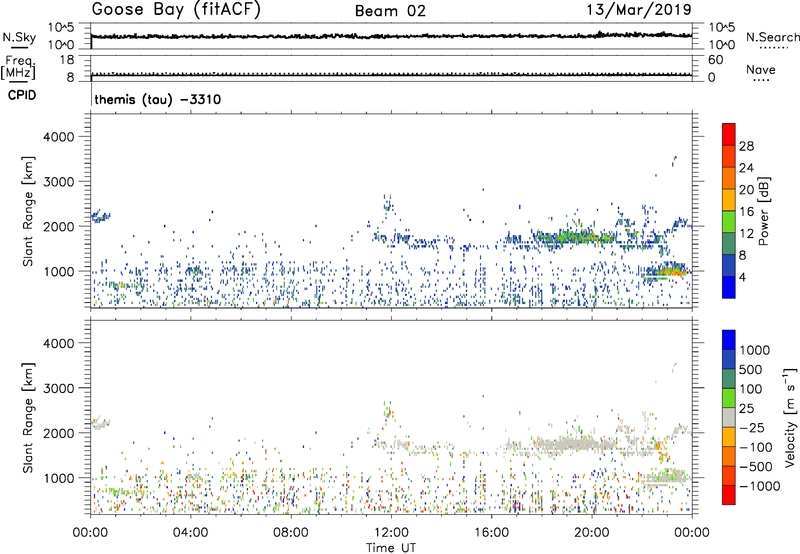Screen dimensions: 800x554
Task: Click 'Slant Range [km]' label of velocity panel
Action: tap(28, 418)
